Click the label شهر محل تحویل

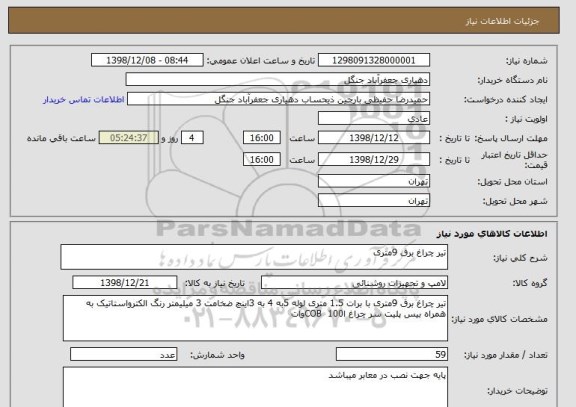pos(515,201)
